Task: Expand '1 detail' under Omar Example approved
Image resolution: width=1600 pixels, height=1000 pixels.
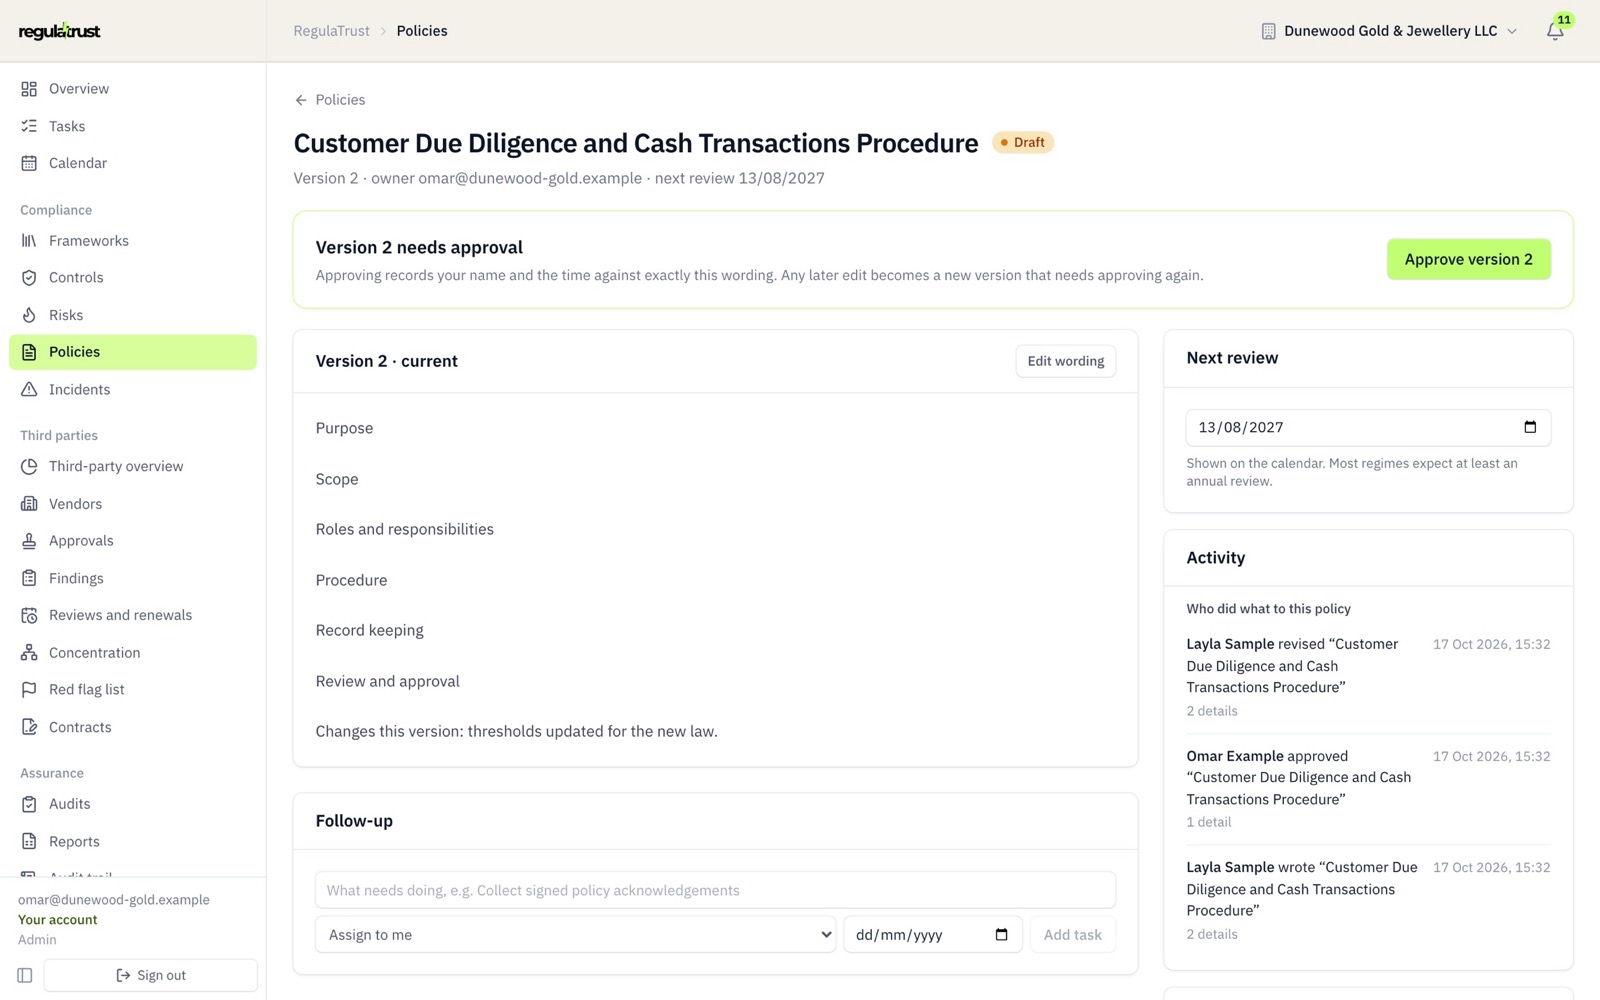Action: click(x=1209, y=822)
